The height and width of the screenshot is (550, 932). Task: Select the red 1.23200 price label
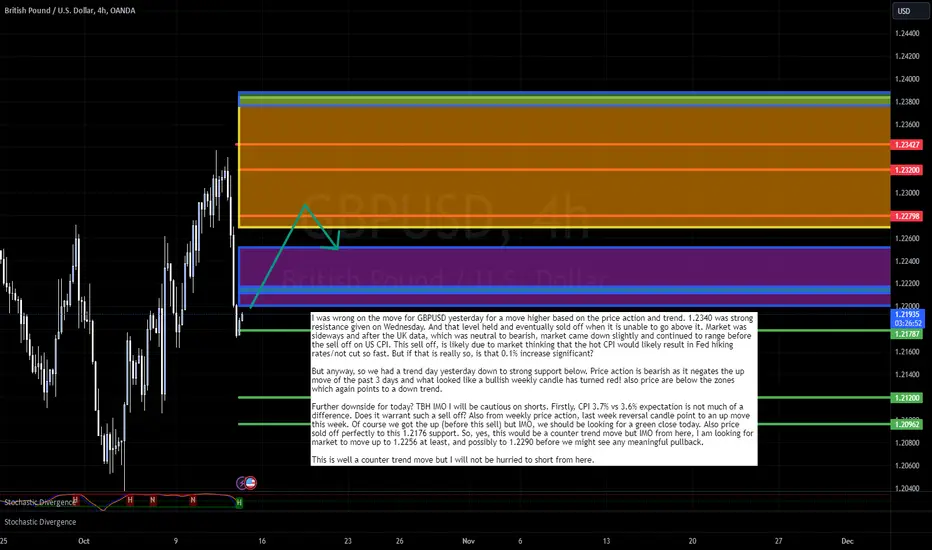(x=907, y=170)
